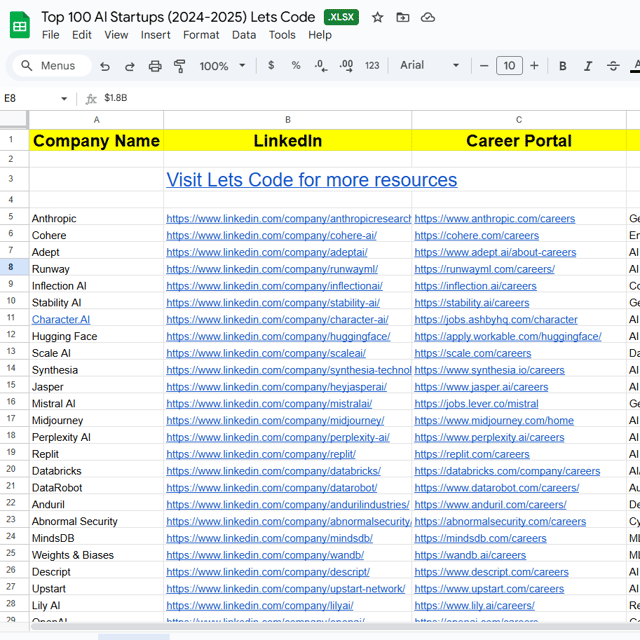
Task: Open the name box dropdown arrow
Action: pos(65,99)
